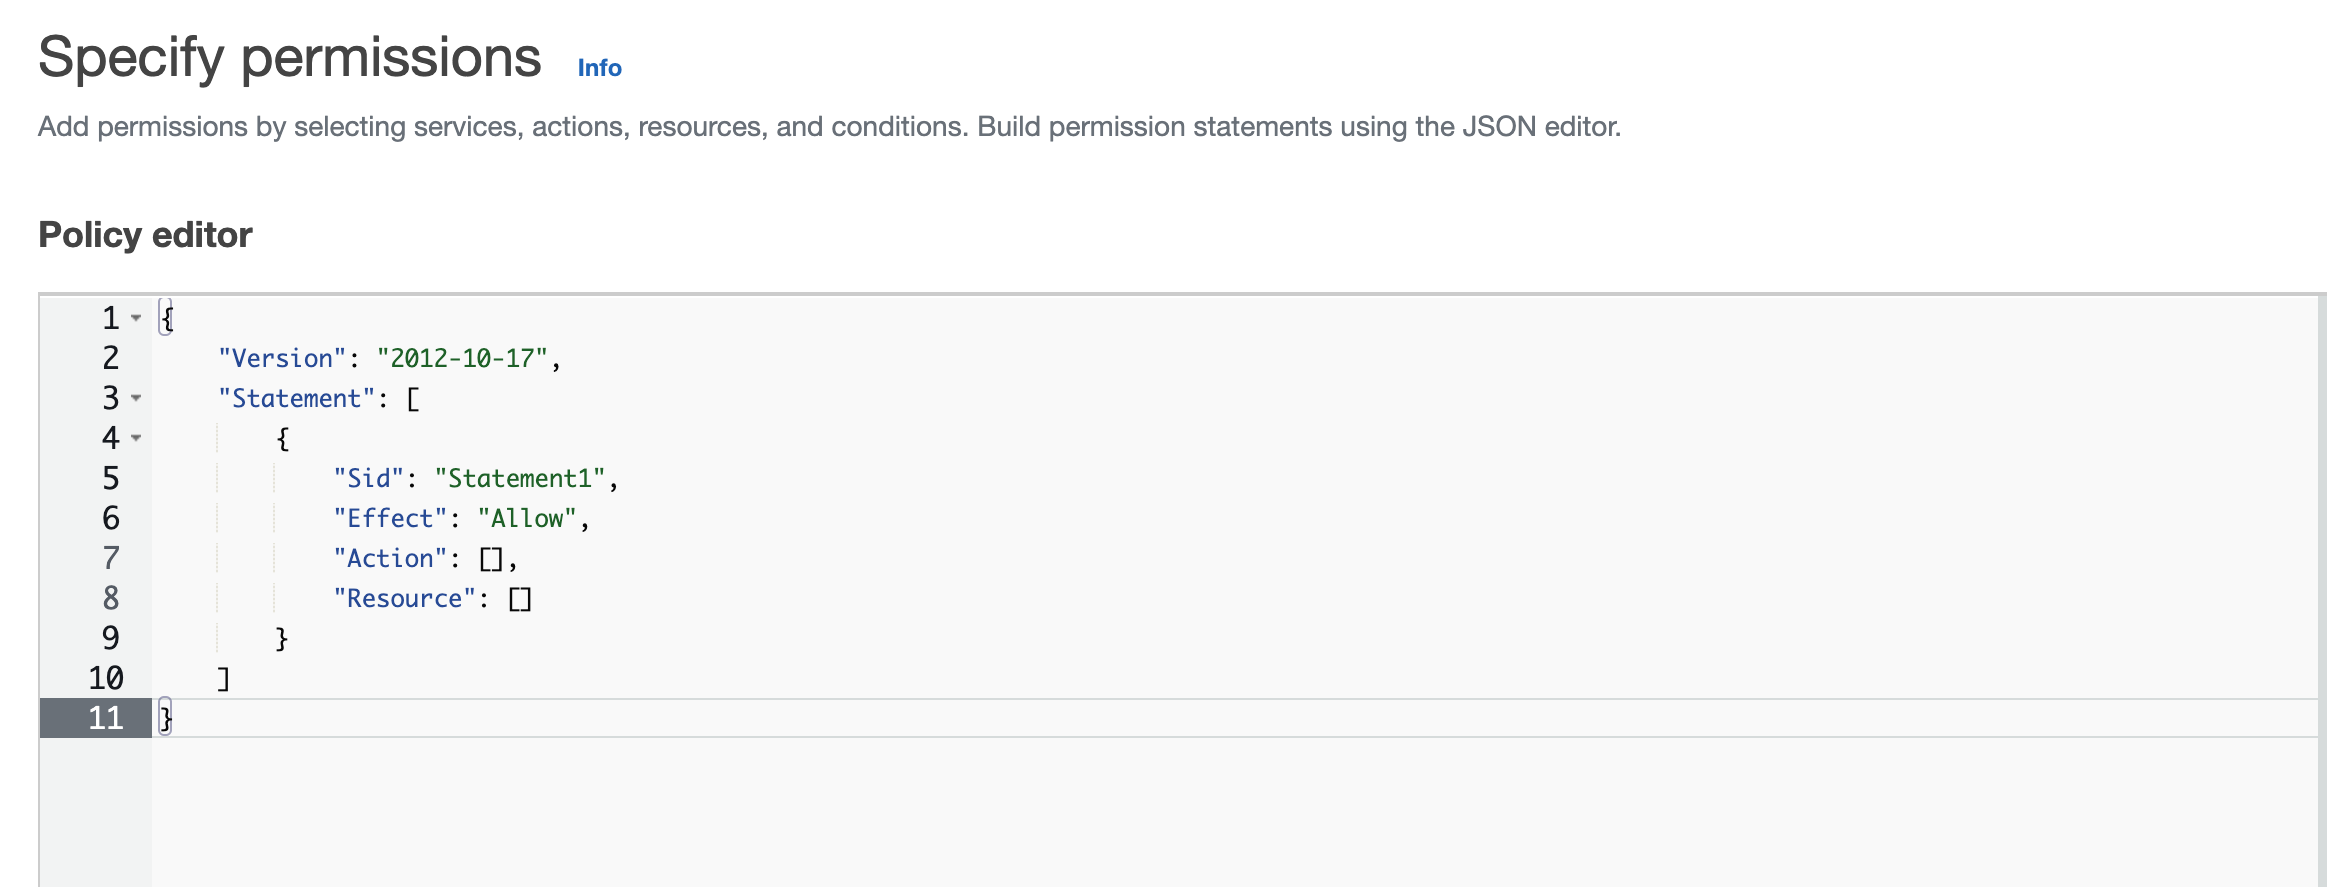Click the Policy editor heading
Screen dimensions: 2327x887
[x=144, y=234]
